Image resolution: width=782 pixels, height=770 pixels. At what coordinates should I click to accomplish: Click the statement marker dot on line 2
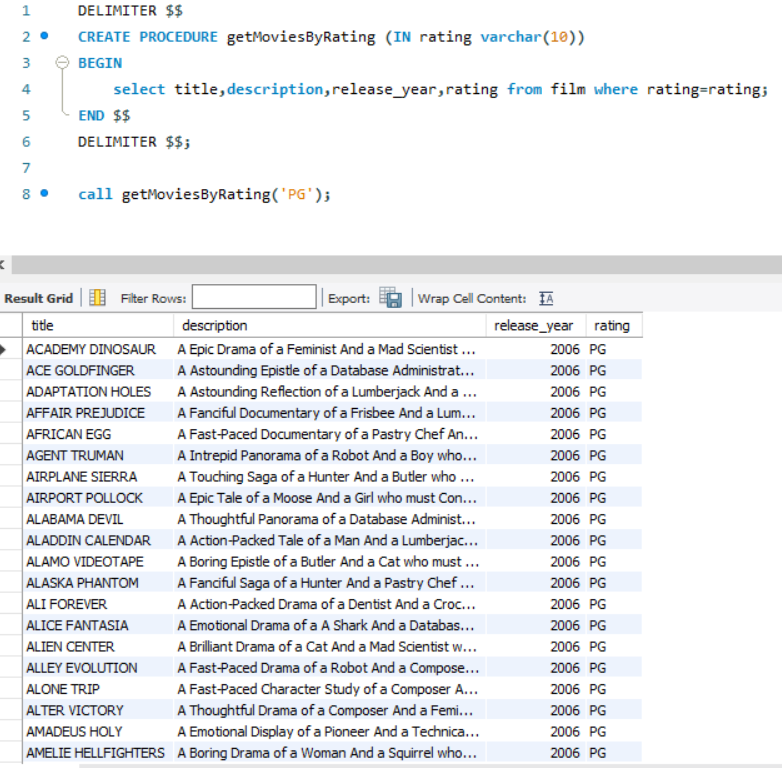[44, 35]
